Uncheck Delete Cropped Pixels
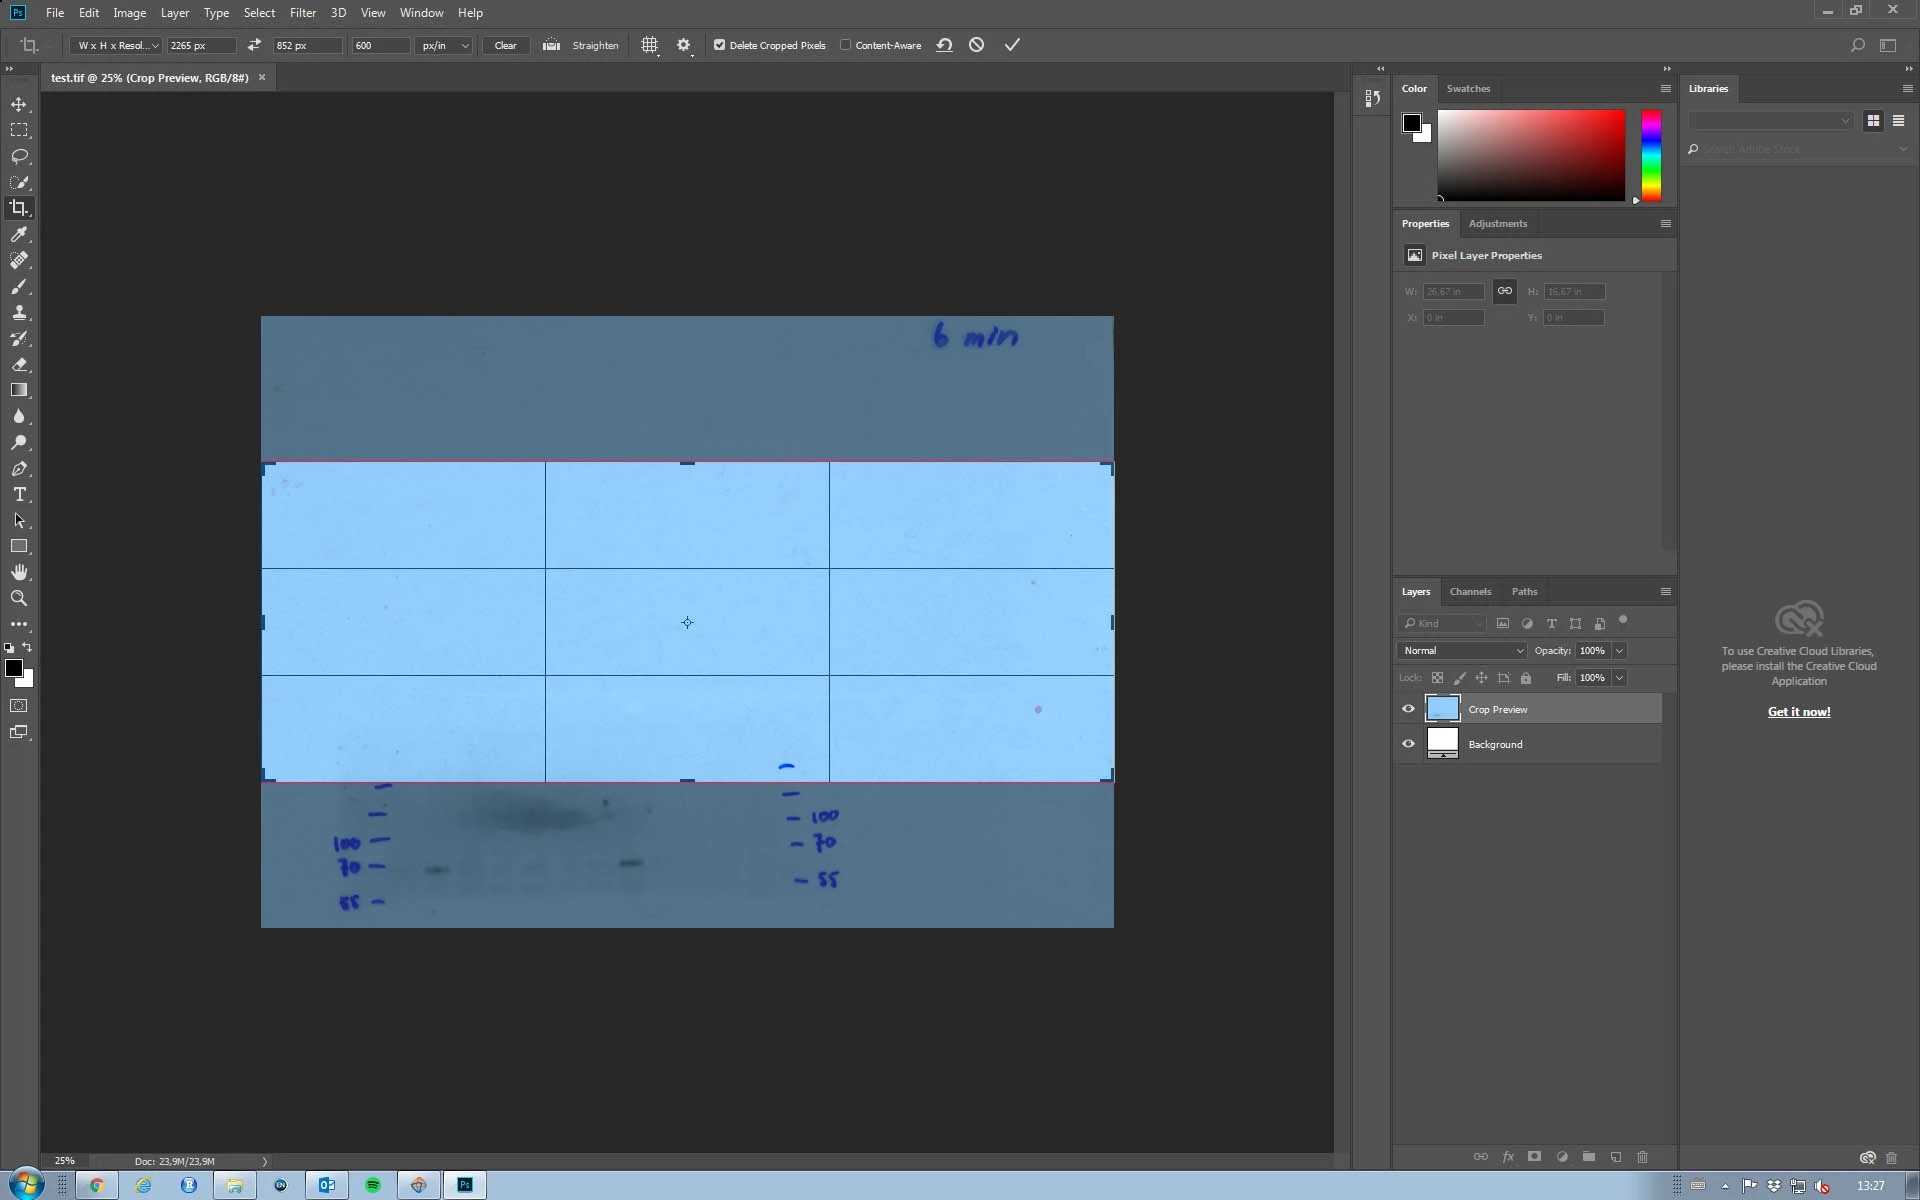Screen dimensions: 1920x1200 click(x=719, y=45)
